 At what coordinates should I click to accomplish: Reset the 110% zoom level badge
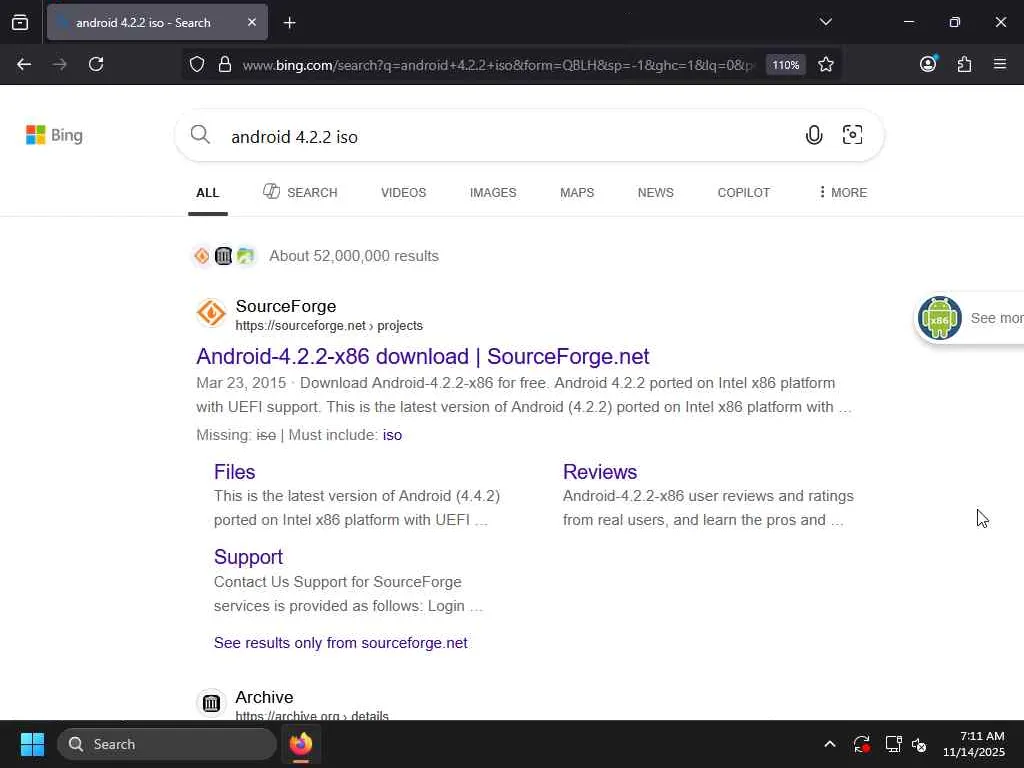[x=785, y=65]
